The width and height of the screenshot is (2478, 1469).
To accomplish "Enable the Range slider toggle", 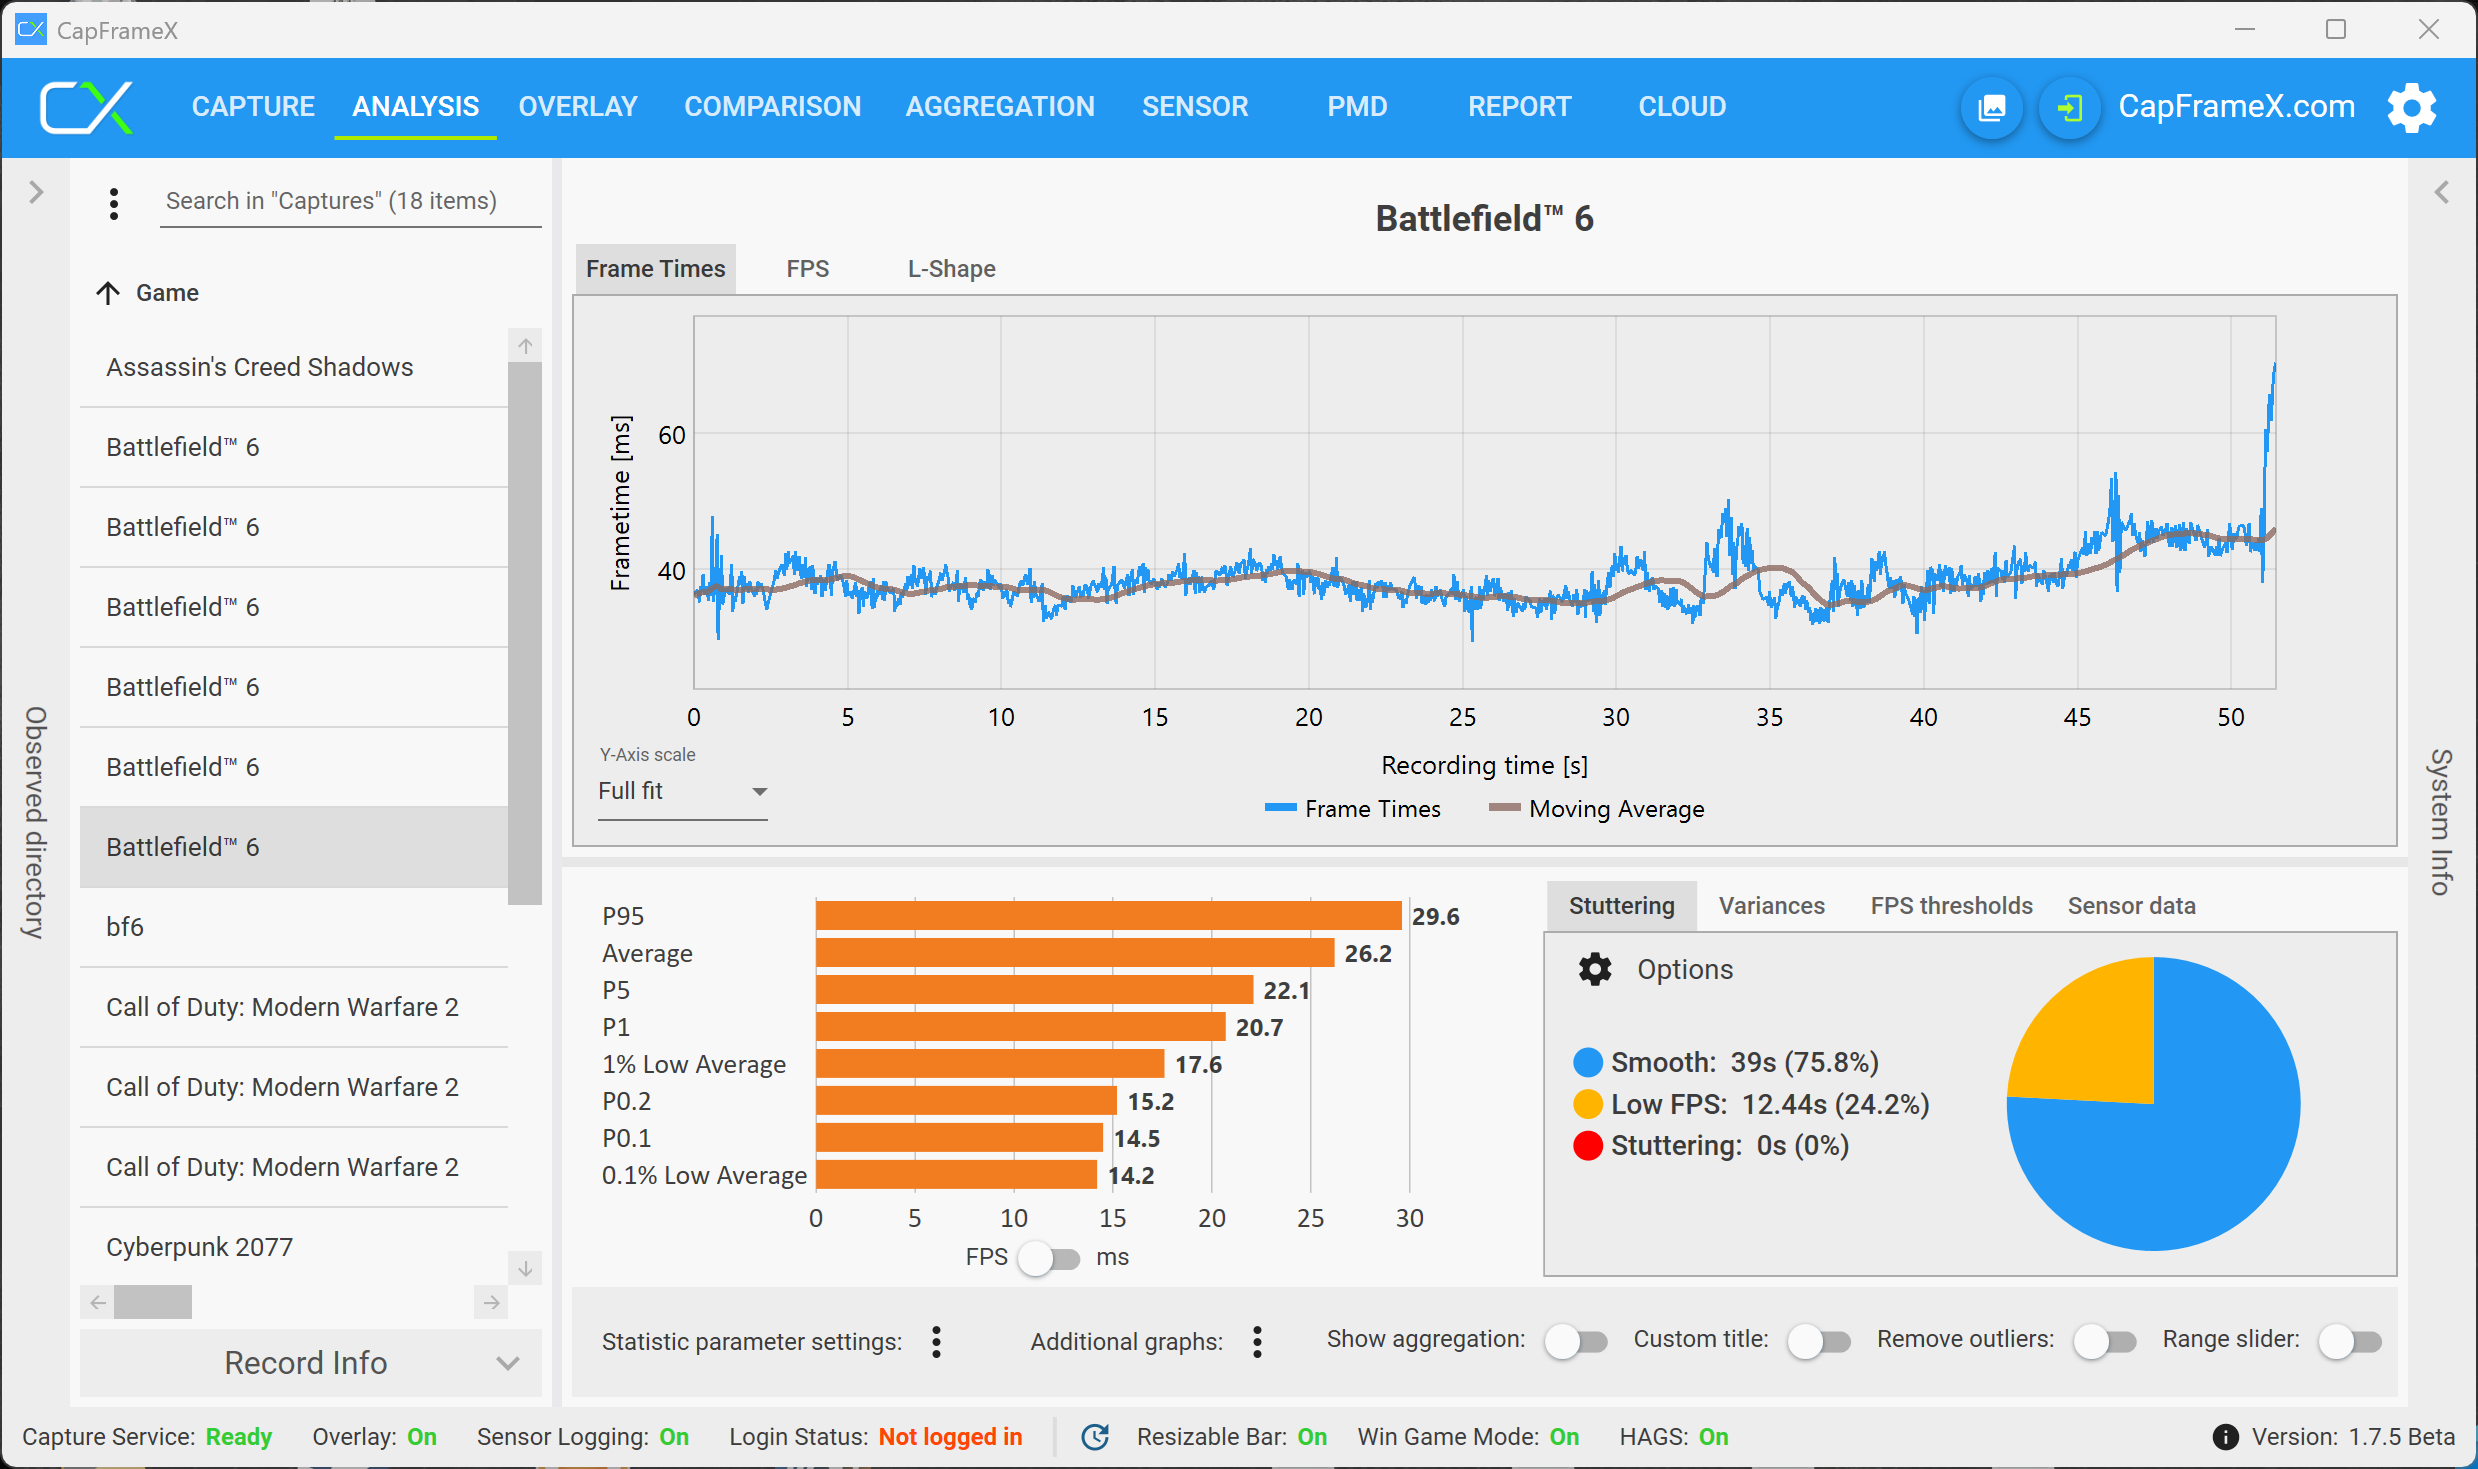I will 2349,1341.
